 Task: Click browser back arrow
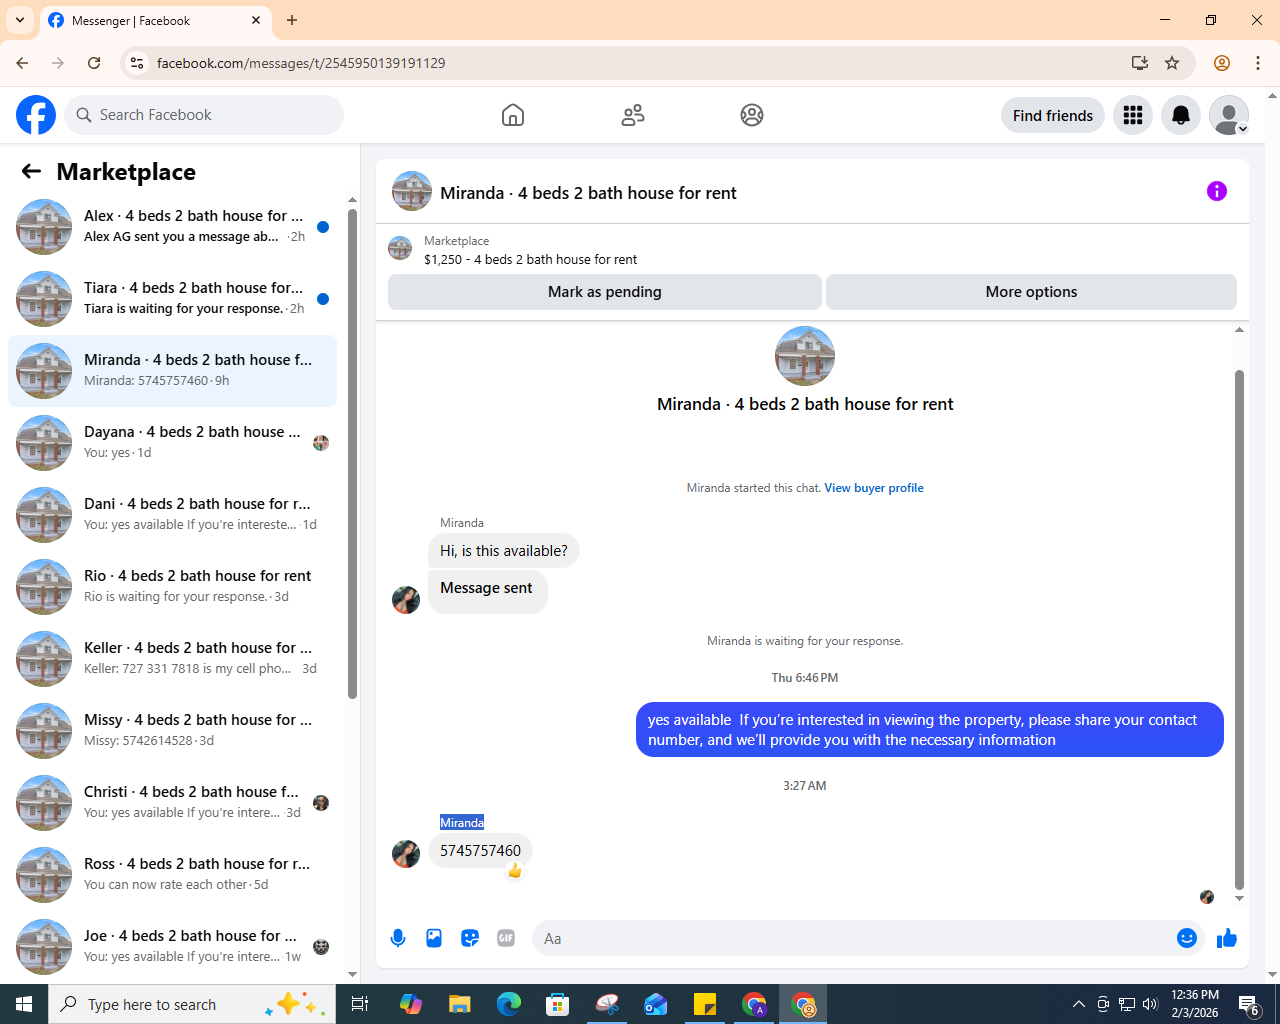pos(22,63)
